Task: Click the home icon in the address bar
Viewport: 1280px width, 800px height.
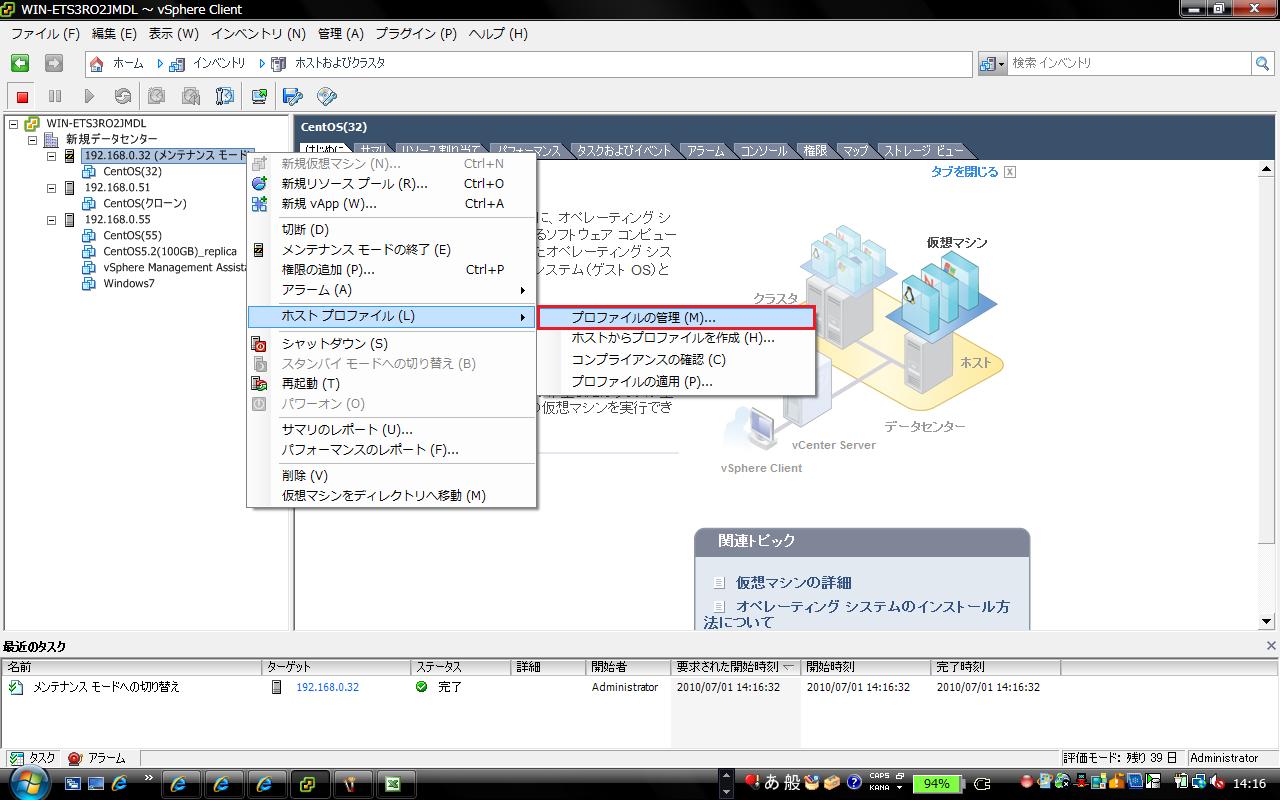Action: [97, 63]
